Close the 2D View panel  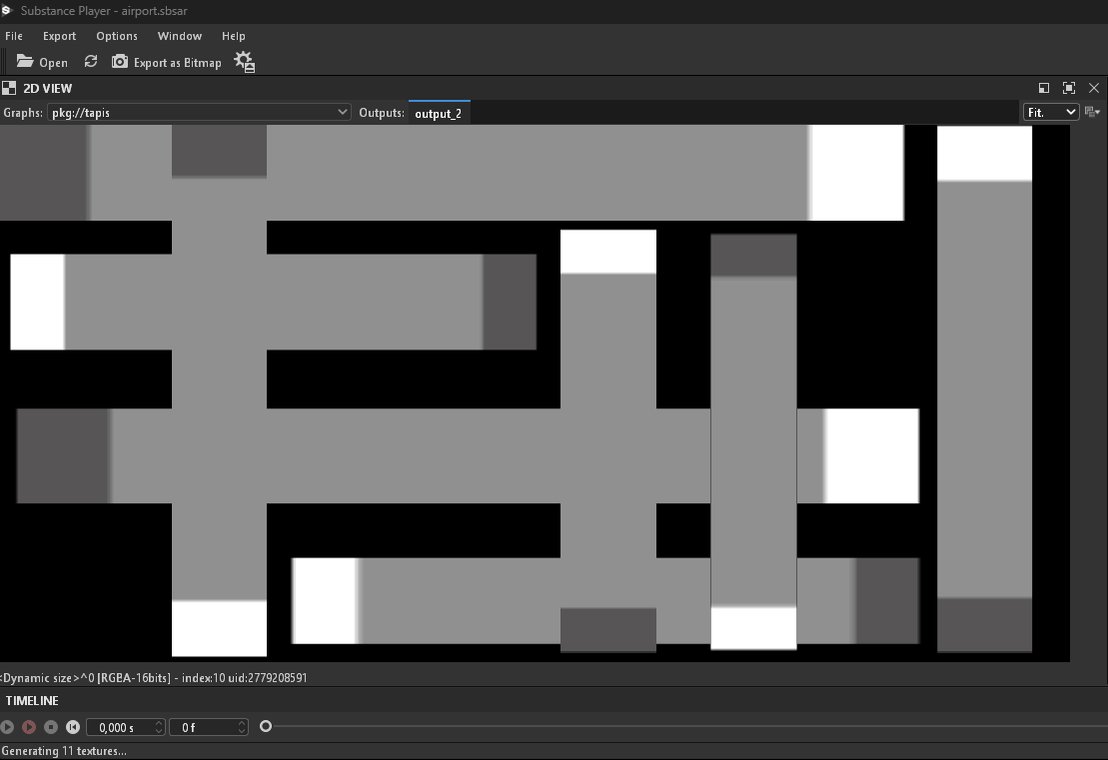coord(1094,88)
